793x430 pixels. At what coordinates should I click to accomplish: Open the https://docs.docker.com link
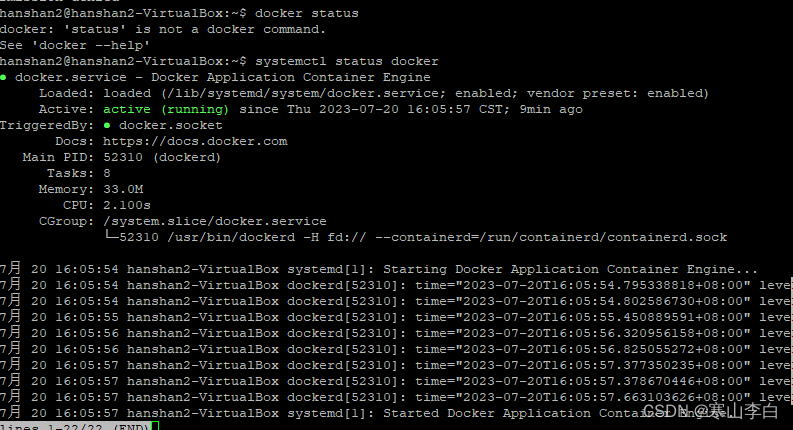195,142
